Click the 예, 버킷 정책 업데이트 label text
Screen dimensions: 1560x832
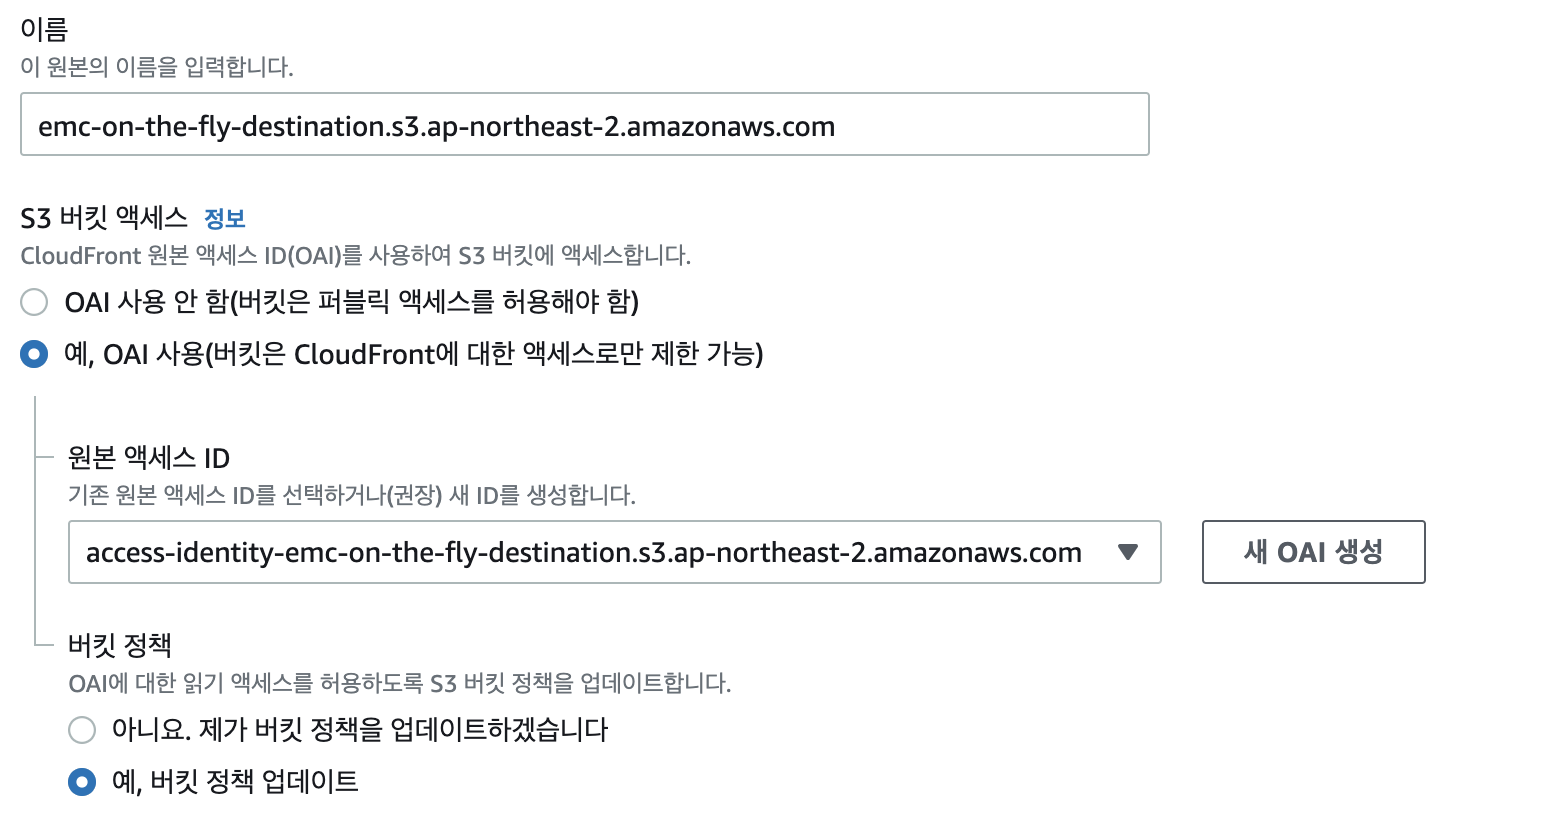click(235, 782)
